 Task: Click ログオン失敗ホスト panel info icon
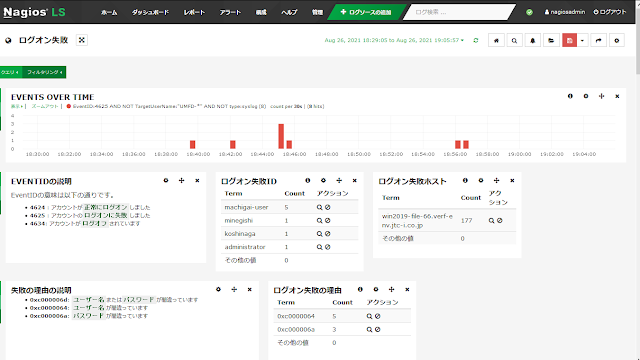(465, 180)
